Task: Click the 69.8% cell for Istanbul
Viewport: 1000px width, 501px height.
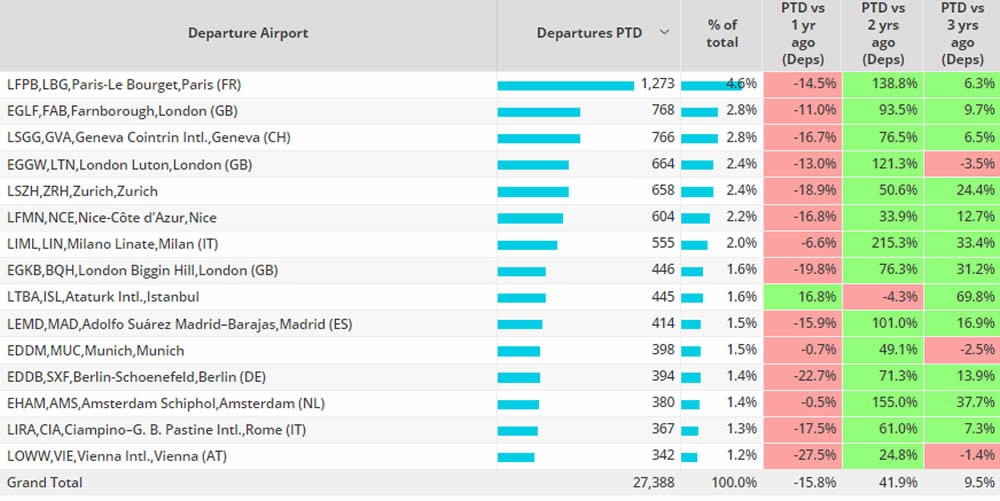Action: [962, 297]
